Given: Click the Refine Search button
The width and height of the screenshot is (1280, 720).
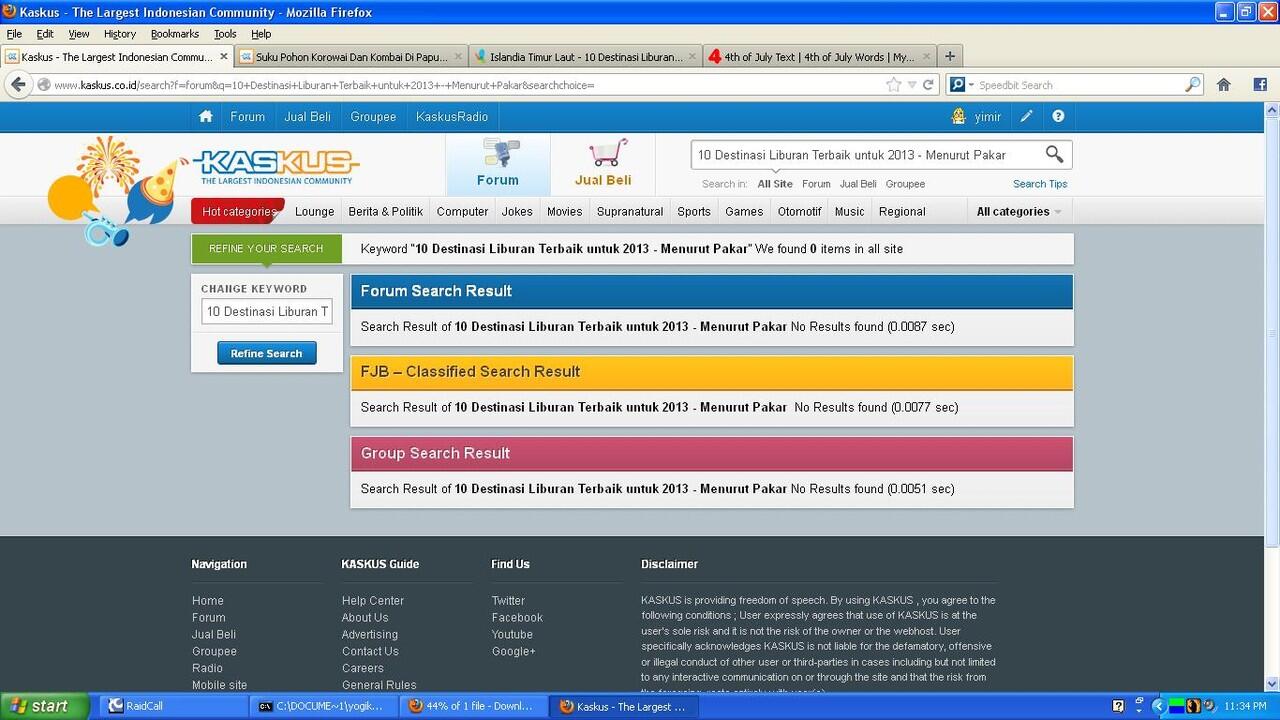Looking at the screenshot, I should click(x=267, y=353).
